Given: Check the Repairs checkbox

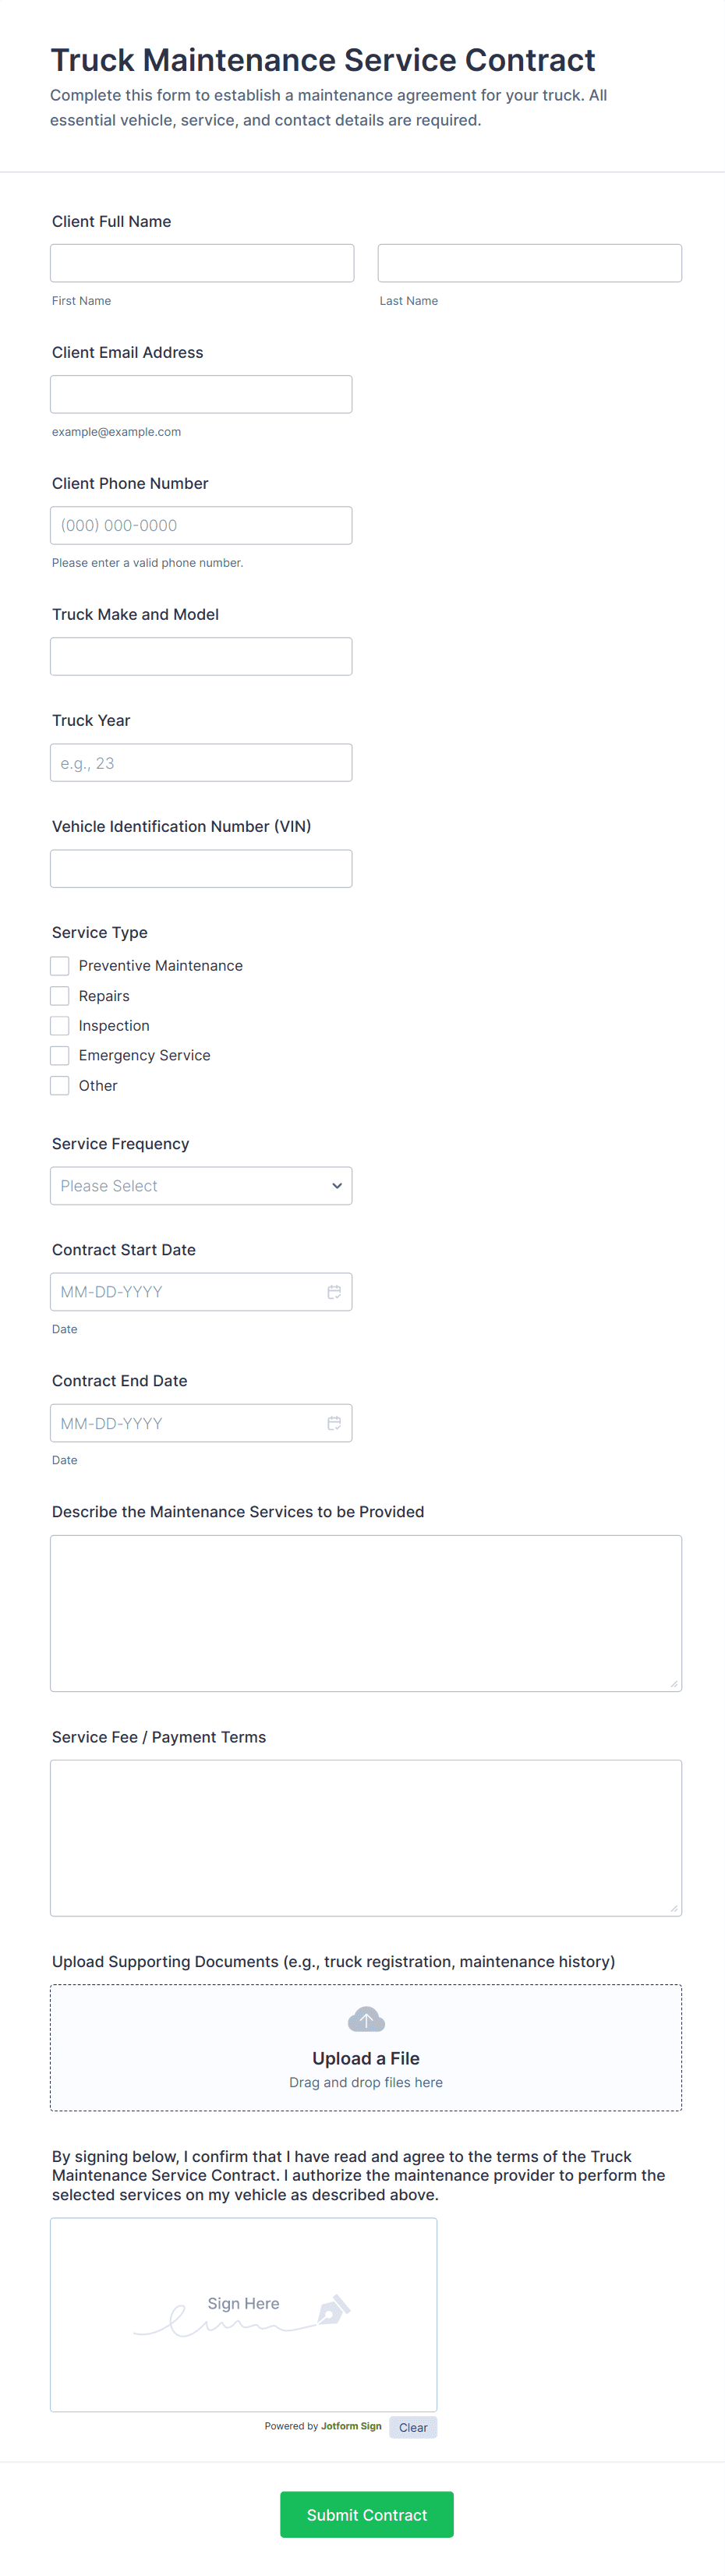Looking at the screenshot, I should pos(60,995).
